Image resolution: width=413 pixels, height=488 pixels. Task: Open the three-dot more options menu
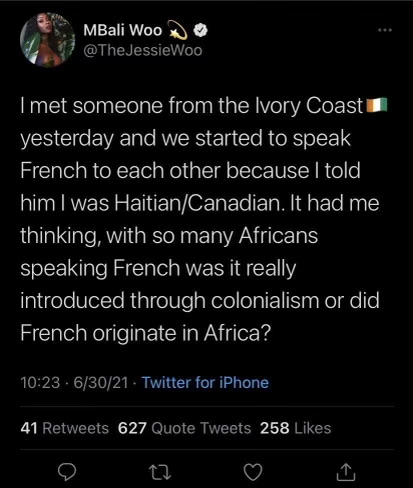pos(385,30)
